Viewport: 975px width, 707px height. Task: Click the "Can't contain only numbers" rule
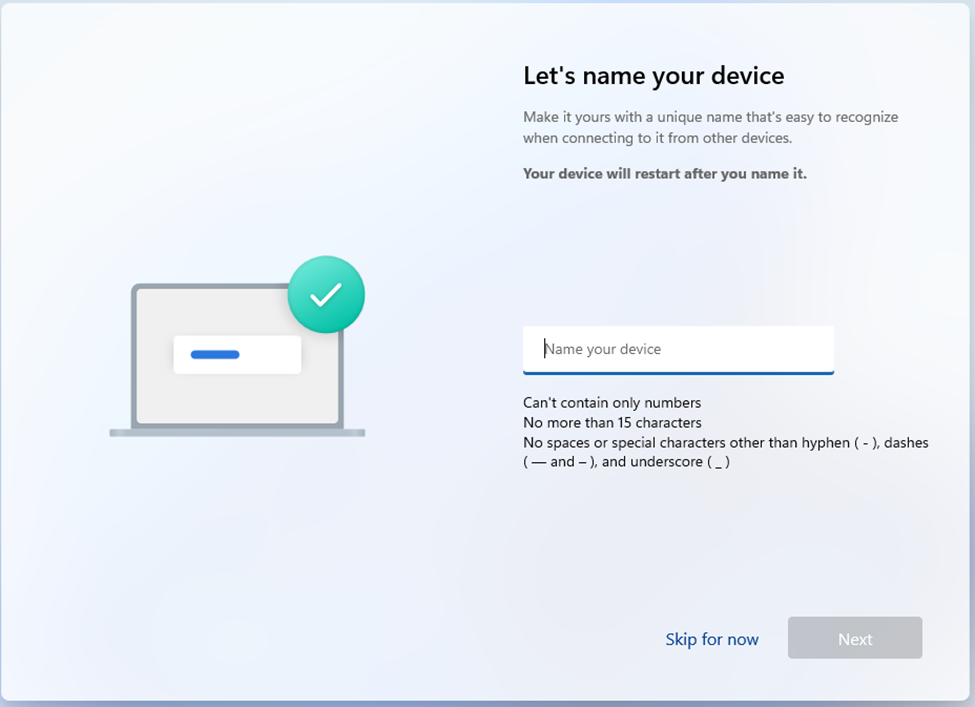click(x=612, y=403)
